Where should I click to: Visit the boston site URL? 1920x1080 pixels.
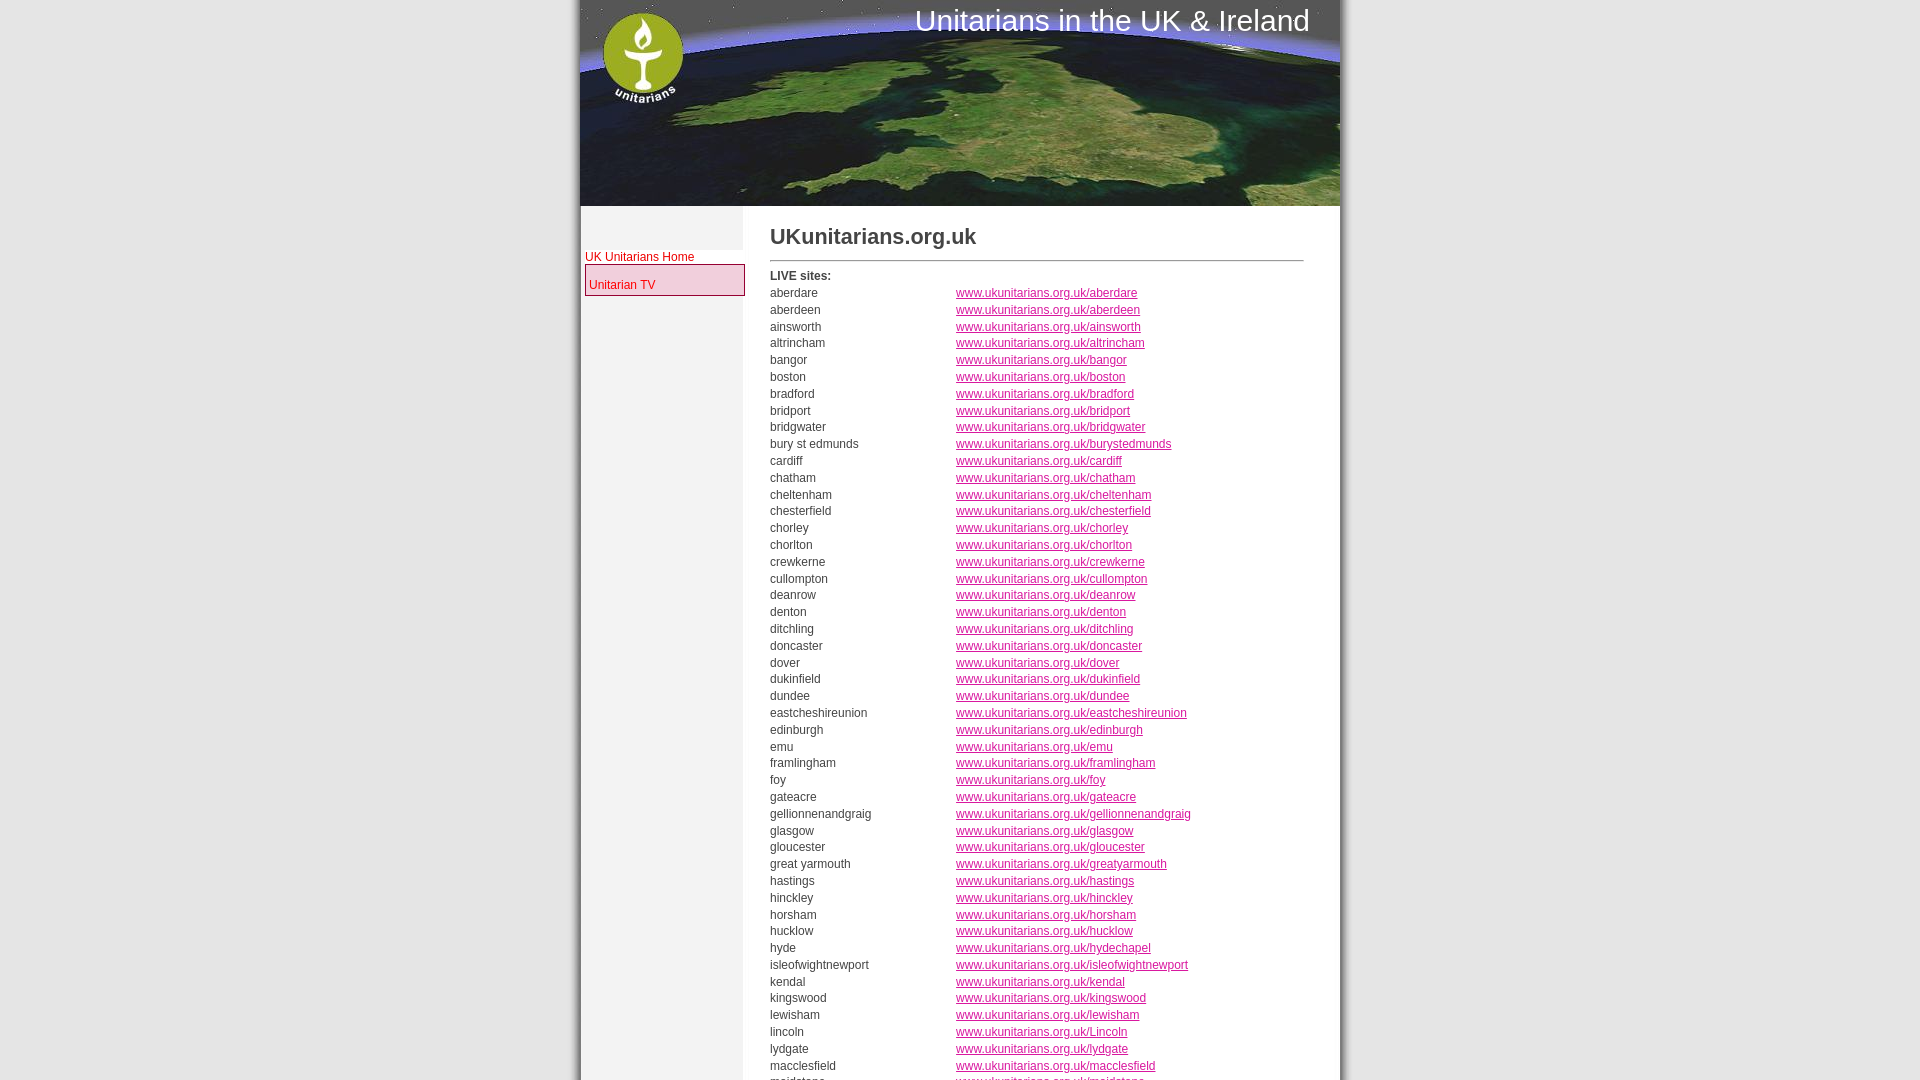1040,377
